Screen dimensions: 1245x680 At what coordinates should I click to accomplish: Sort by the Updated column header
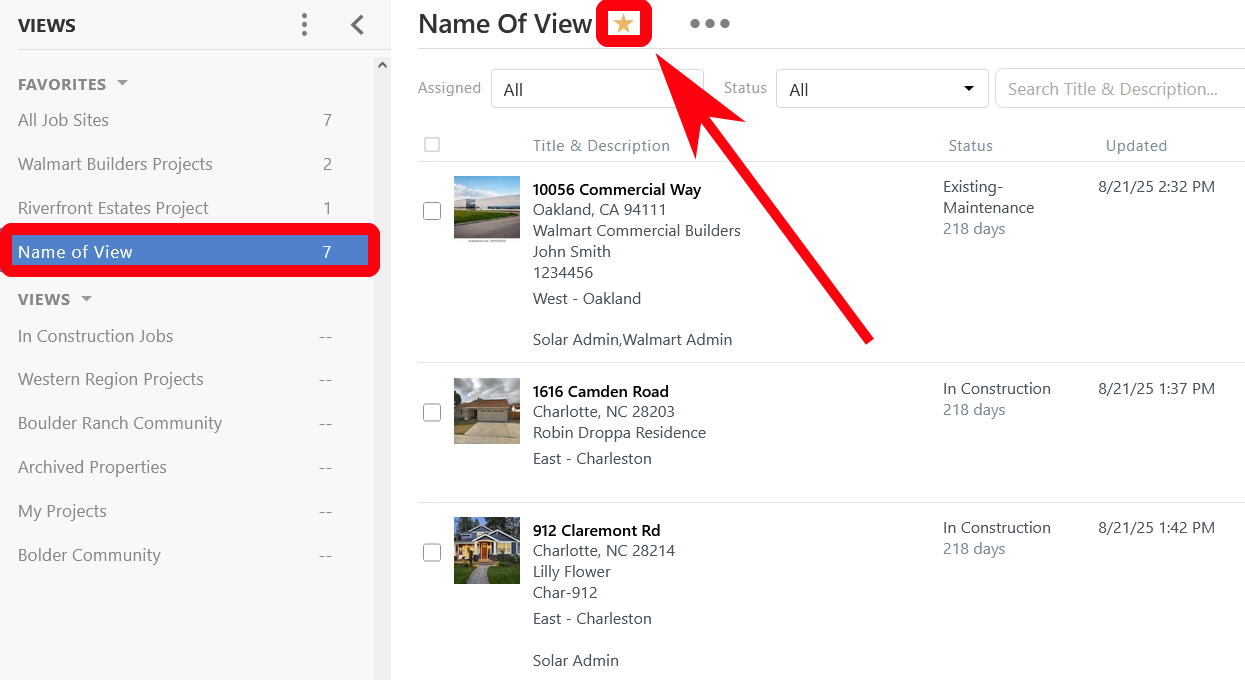(1136, 146)
